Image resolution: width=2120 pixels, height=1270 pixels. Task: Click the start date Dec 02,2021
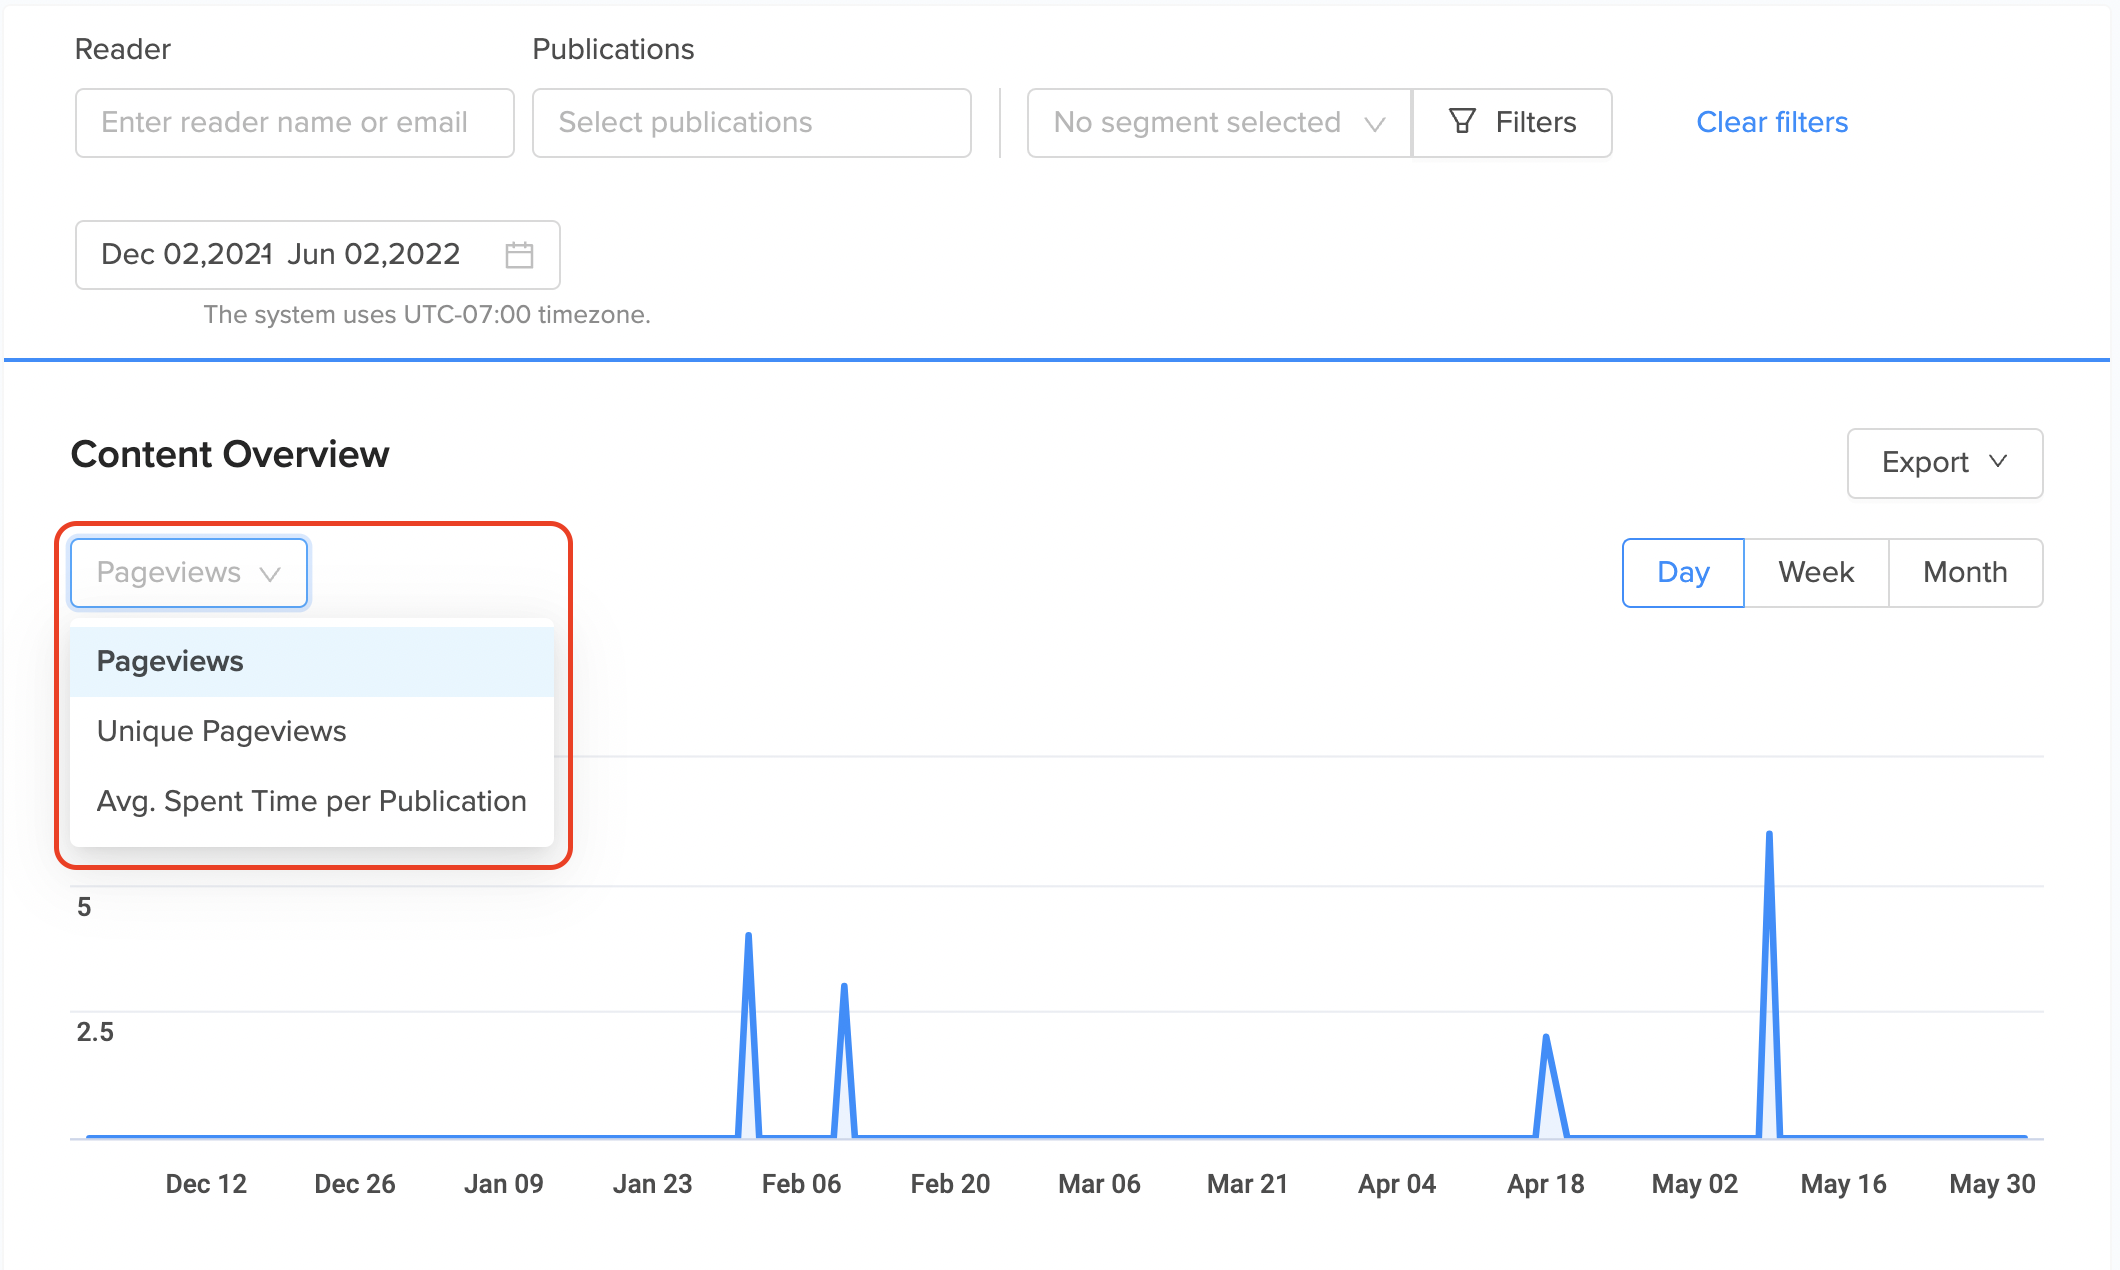[186, 255]
